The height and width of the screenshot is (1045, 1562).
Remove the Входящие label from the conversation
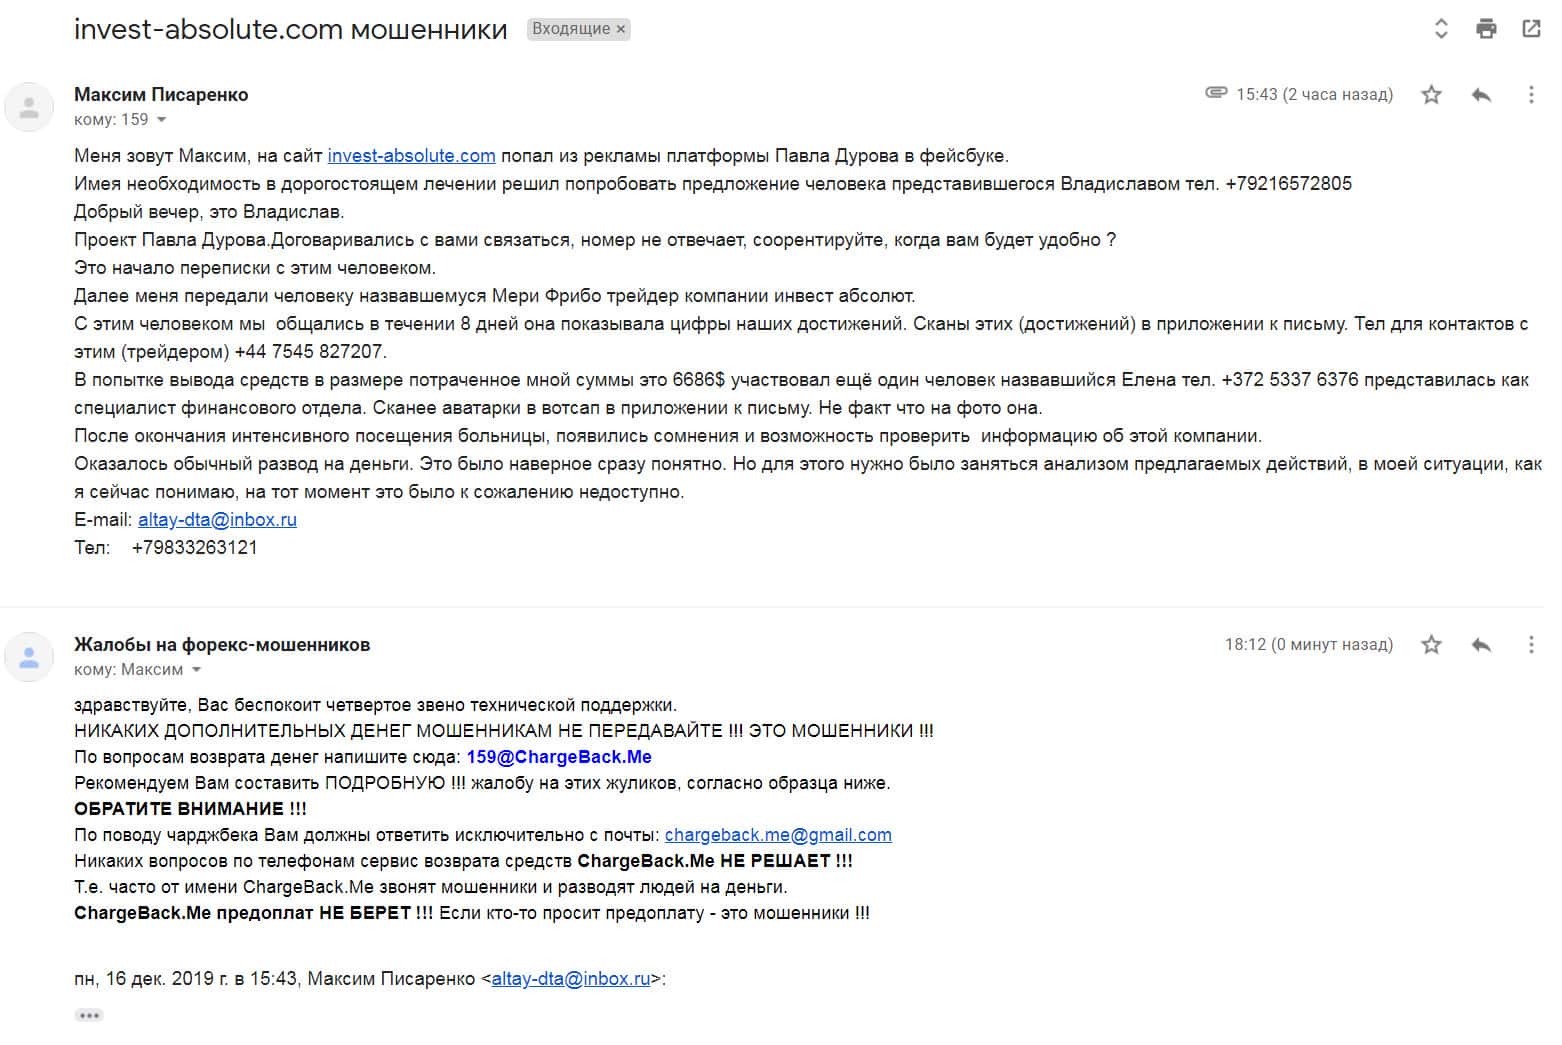(x=621, y=30)
